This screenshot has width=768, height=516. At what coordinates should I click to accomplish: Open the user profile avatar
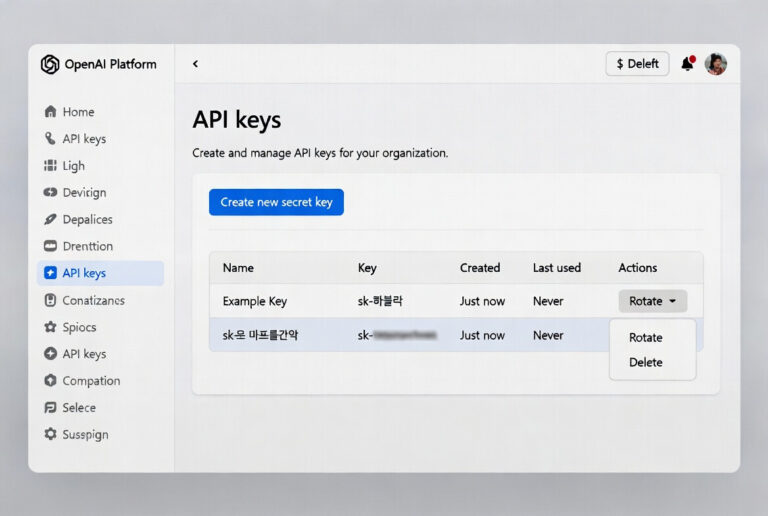point(716,64)
